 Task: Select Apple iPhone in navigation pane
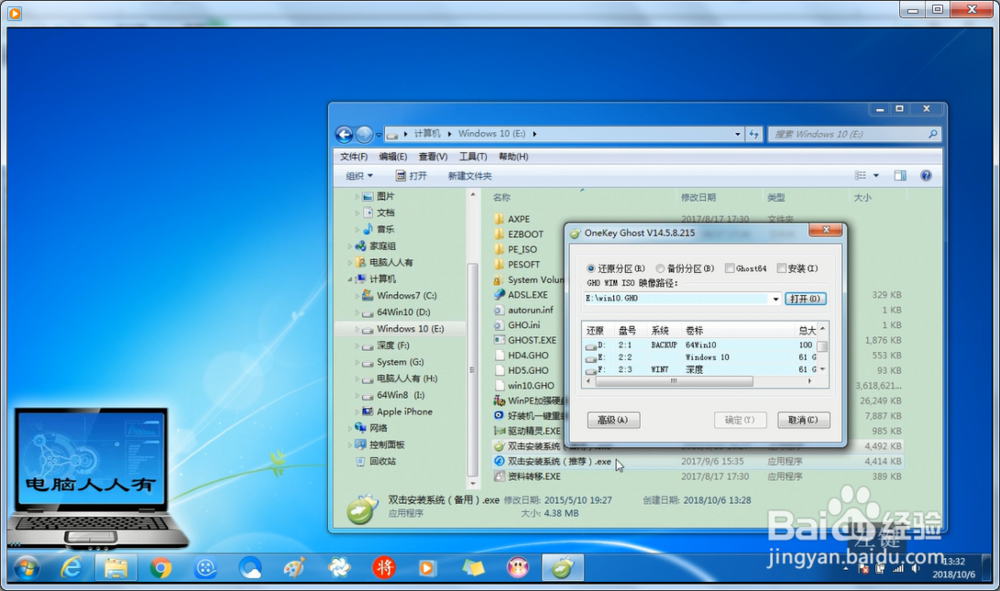coord(404,411)
